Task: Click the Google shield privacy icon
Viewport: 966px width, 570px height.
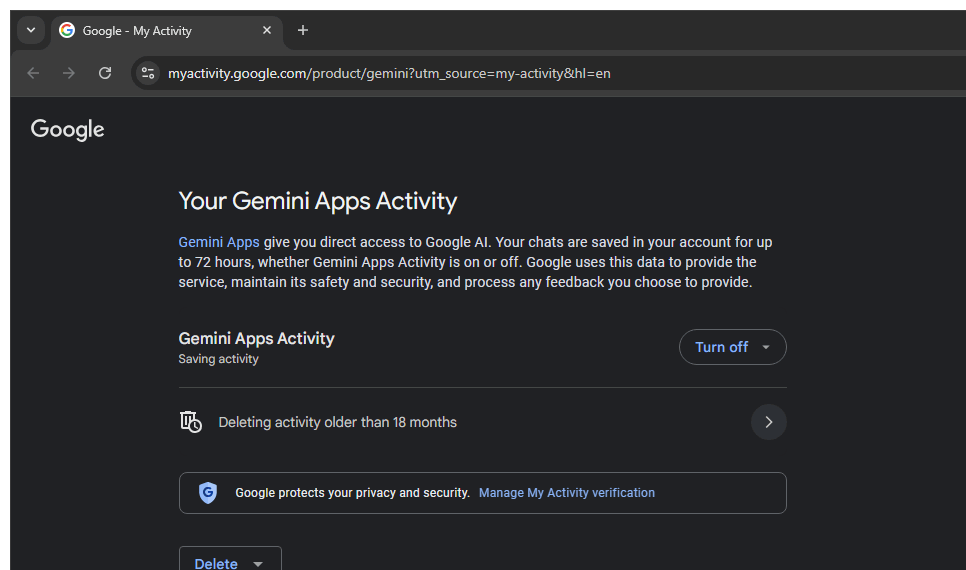Action: coord(208,493)
